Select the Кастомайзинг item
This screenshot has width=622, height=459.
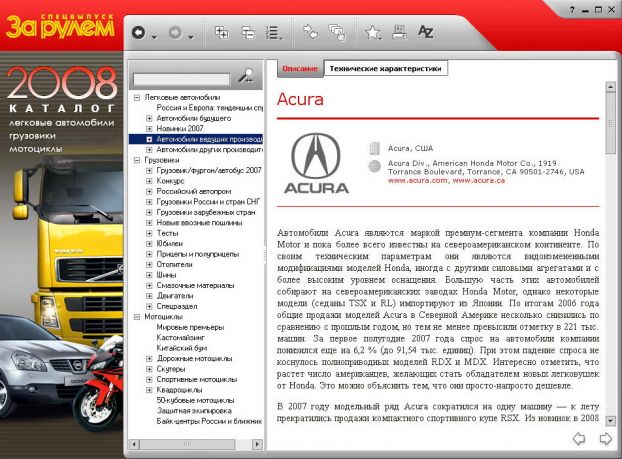(180, 338)
